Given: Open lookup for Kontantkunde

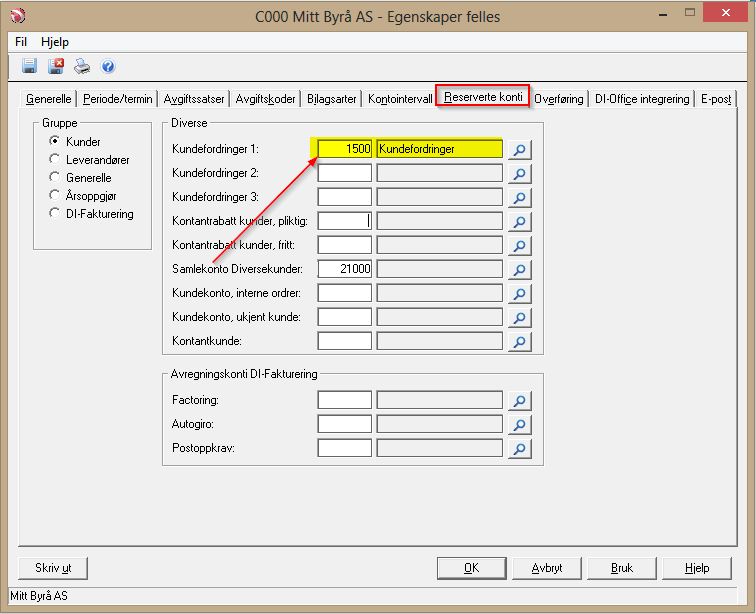Looking at the screenshot, I should pos(520,341).
